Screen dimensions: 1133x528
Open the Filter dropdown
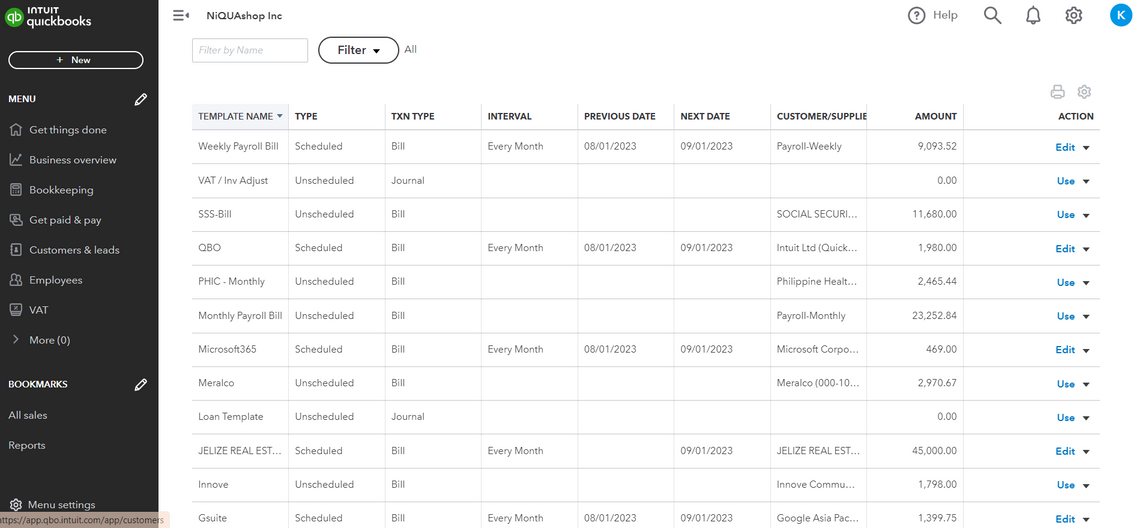(x=358, y=50)
